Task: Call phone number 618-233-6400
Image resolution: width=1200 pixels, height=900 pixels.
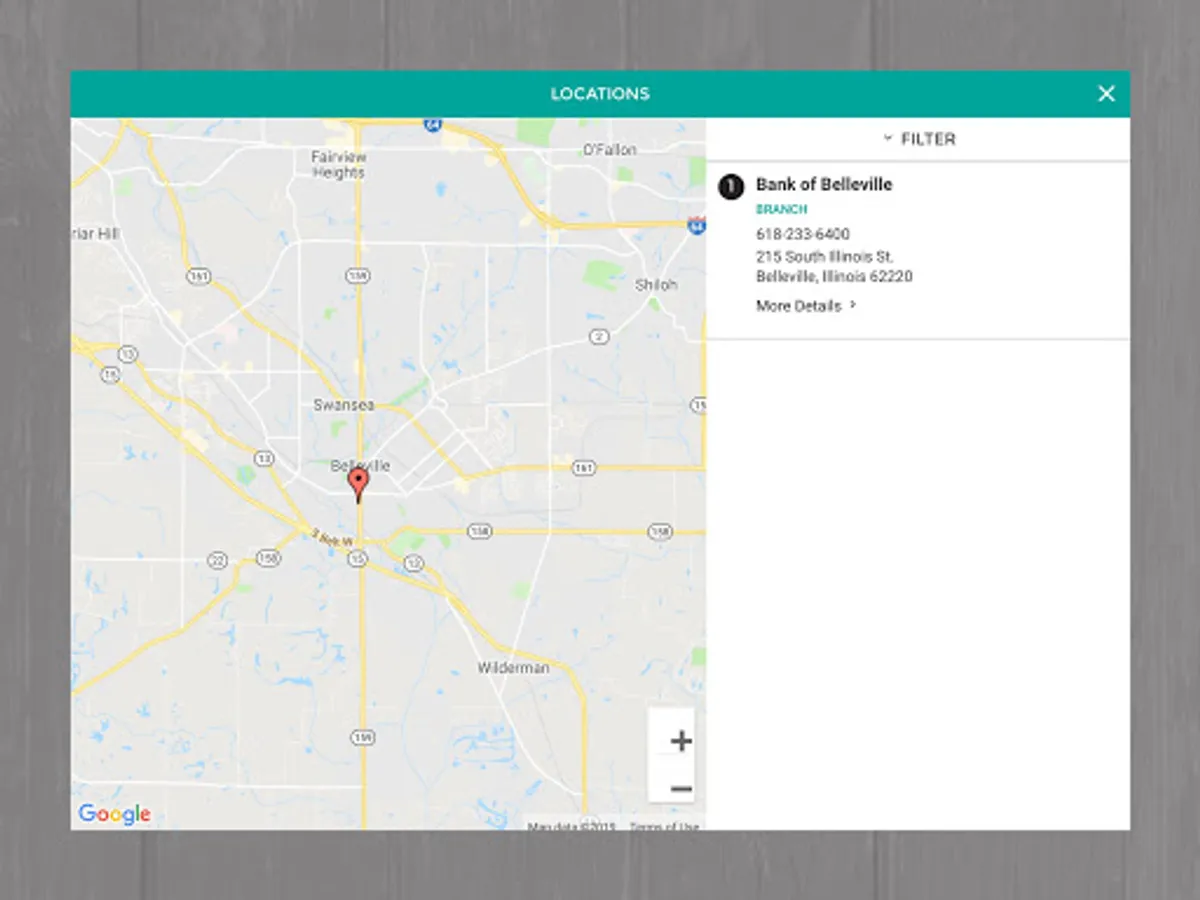Action: (803, 234)
